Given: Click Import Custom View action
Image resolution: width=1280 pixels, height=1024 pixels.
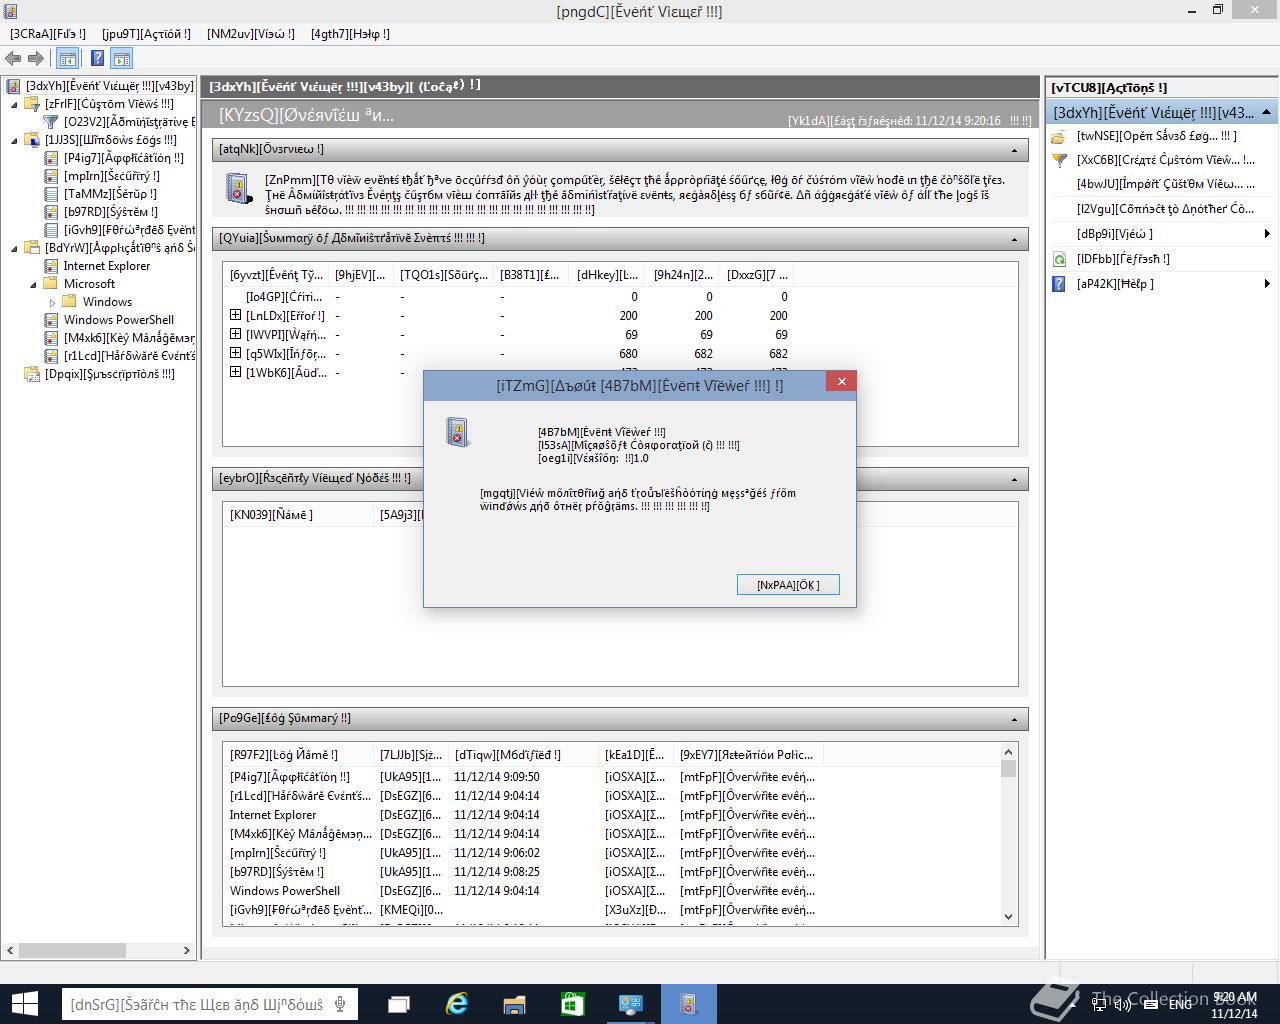Looking at the screenshot, I should pyautogui.click(x=1165, y=184).
